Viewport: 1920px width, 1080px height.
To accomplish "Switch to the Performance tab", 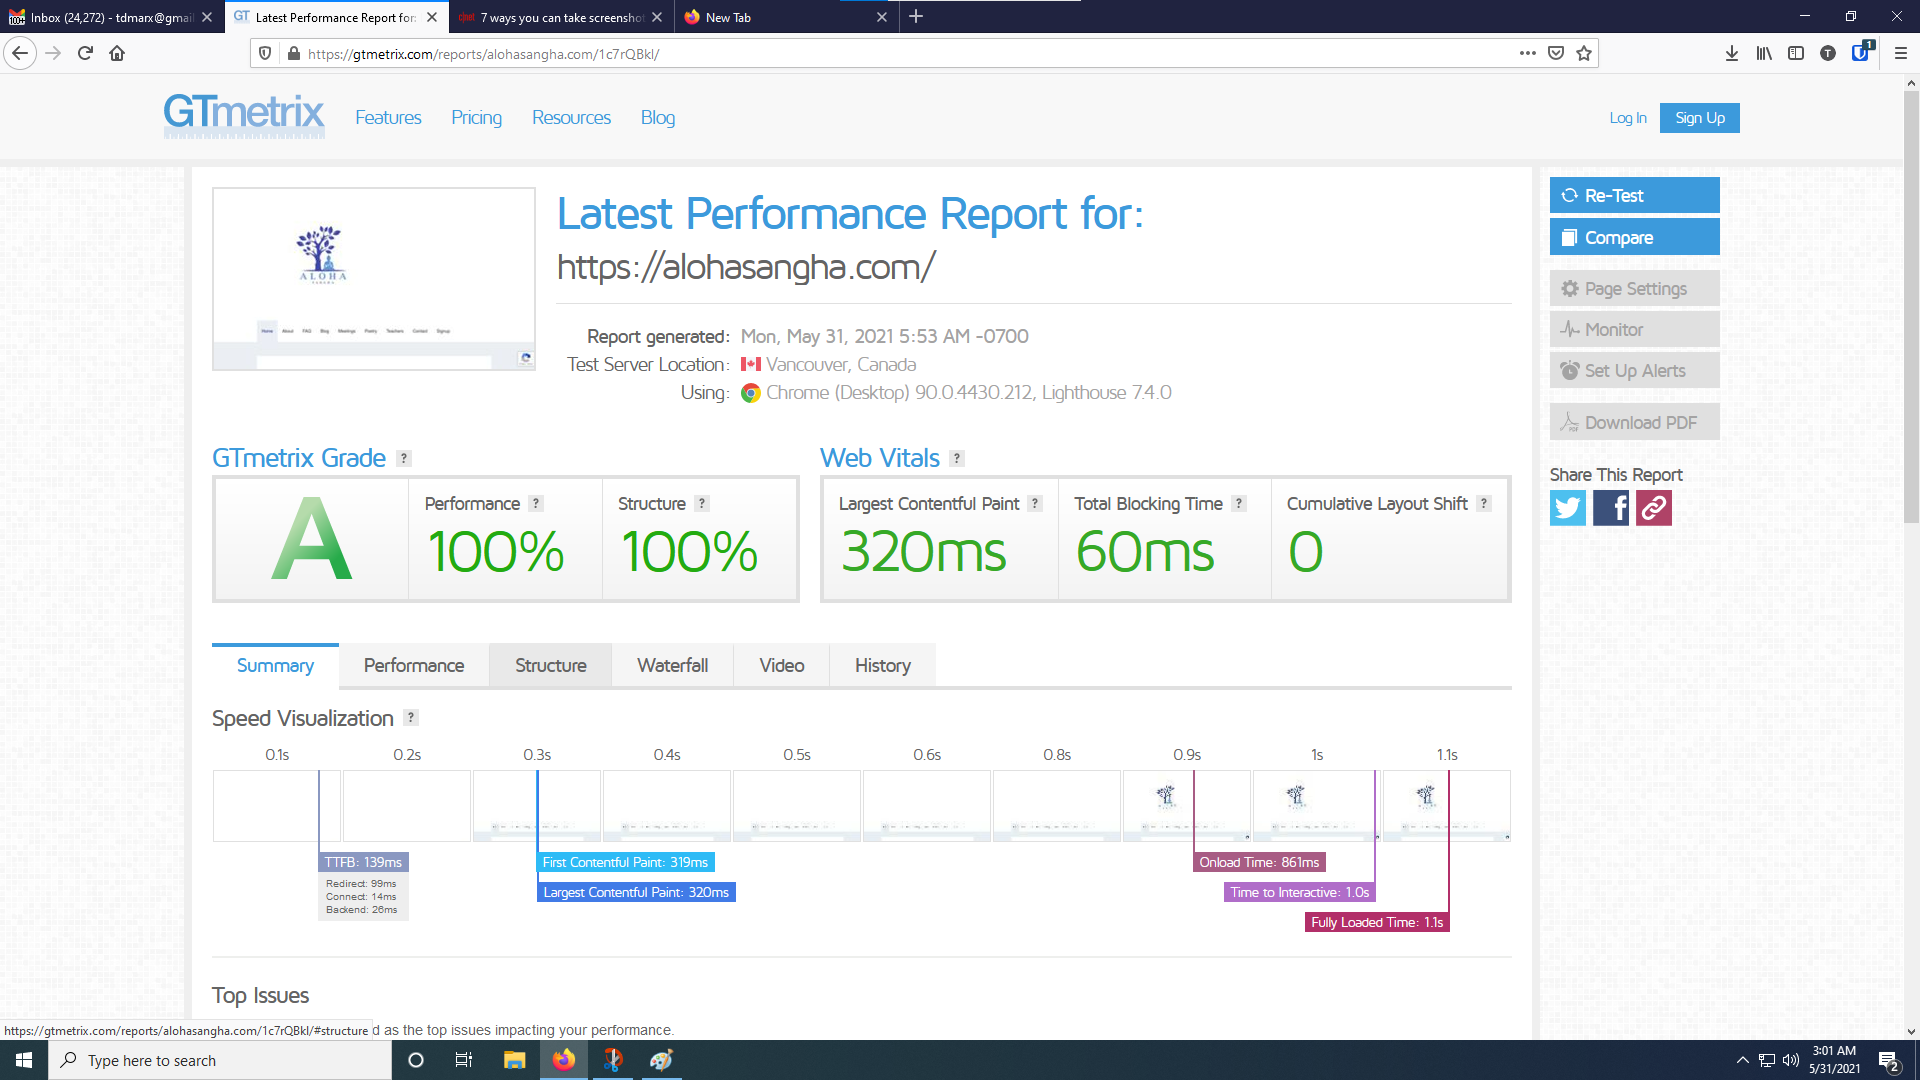I will pos(414,665).
